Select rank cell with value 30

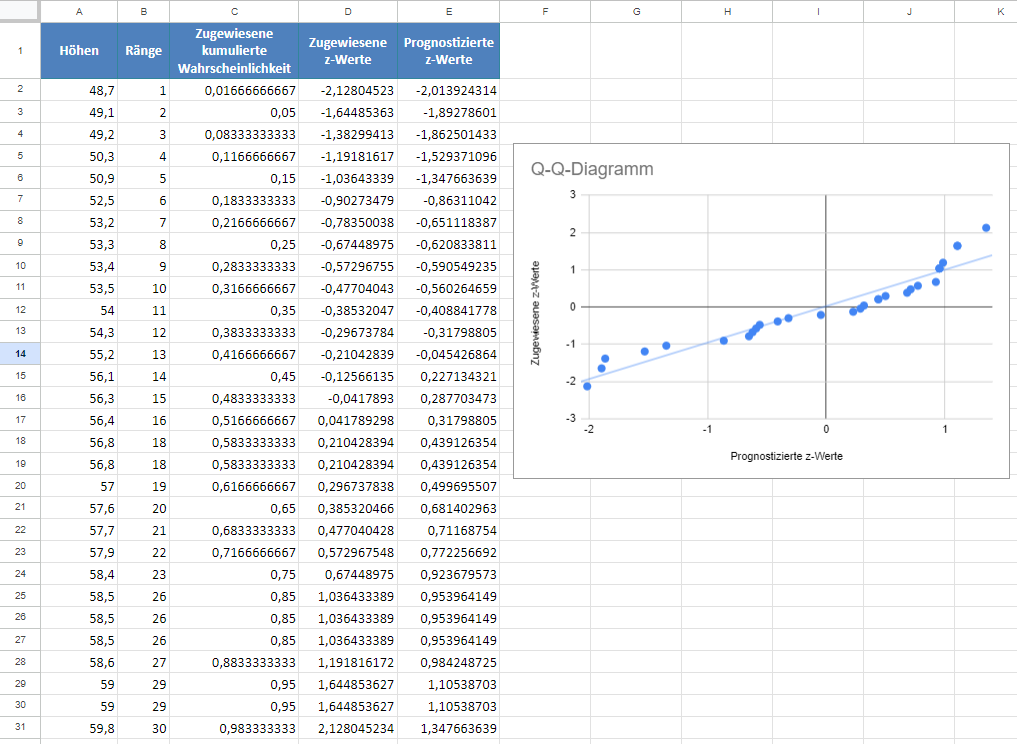tap(143, 728)
